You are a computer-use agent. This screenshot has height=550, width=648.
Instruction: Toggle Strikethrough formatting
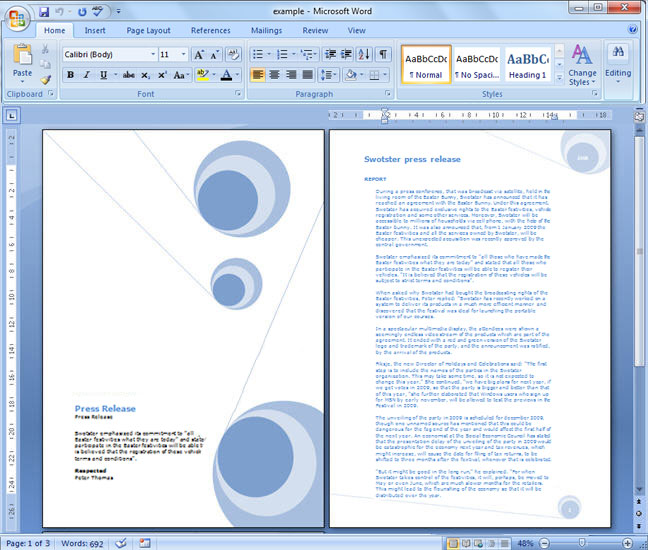pos(128,75)
